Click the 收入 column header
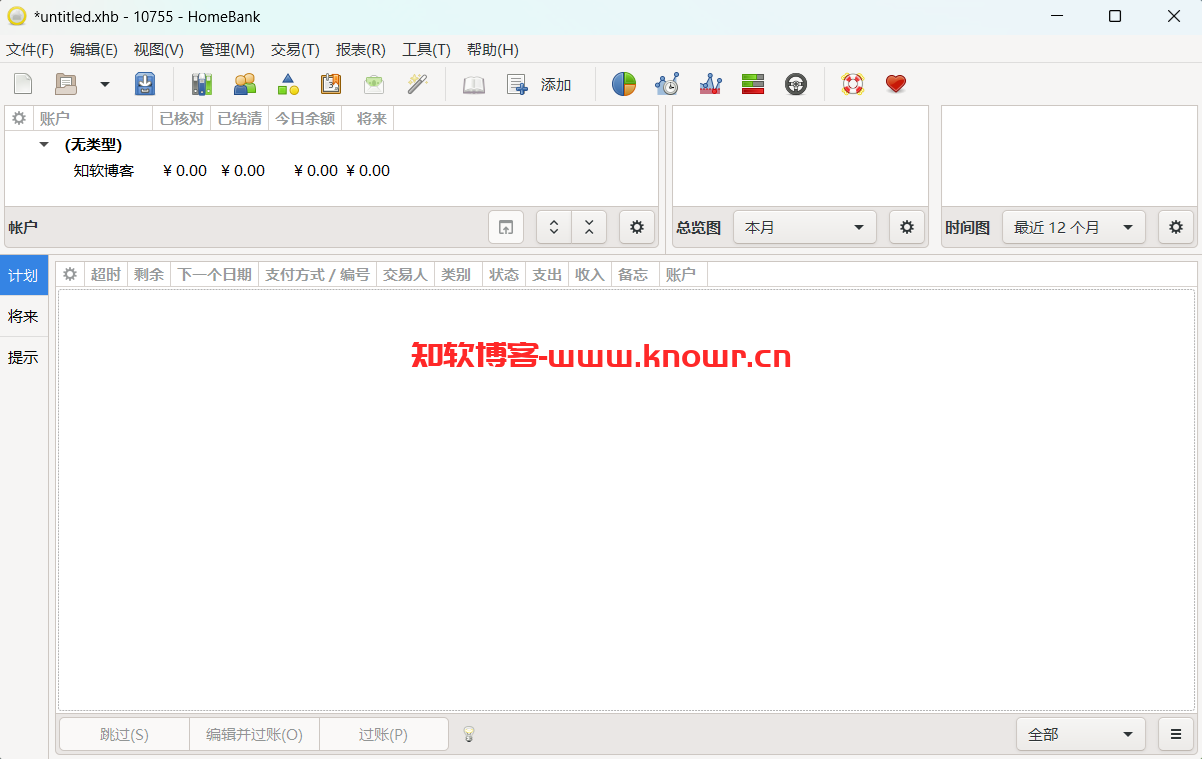 coord(590,274)
